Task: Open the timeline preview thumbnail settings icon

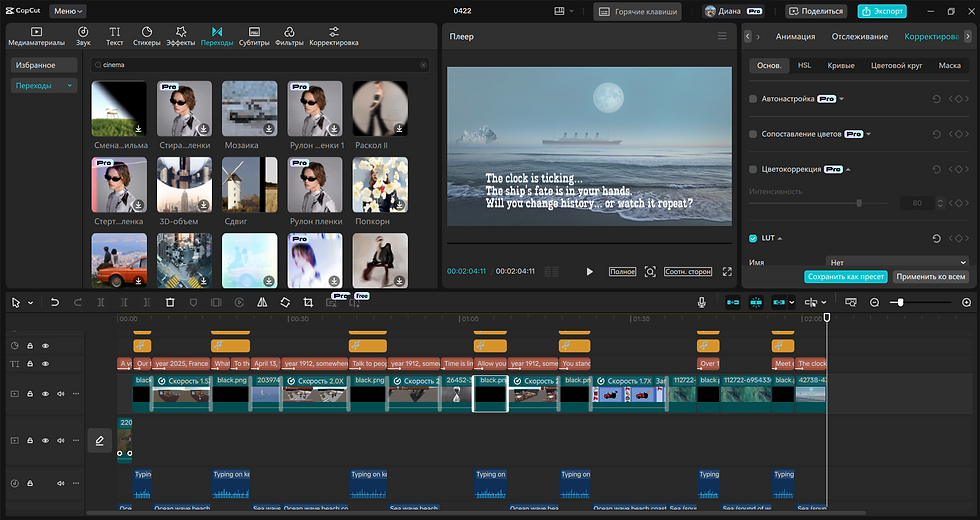Action: [x=851, y=302]
